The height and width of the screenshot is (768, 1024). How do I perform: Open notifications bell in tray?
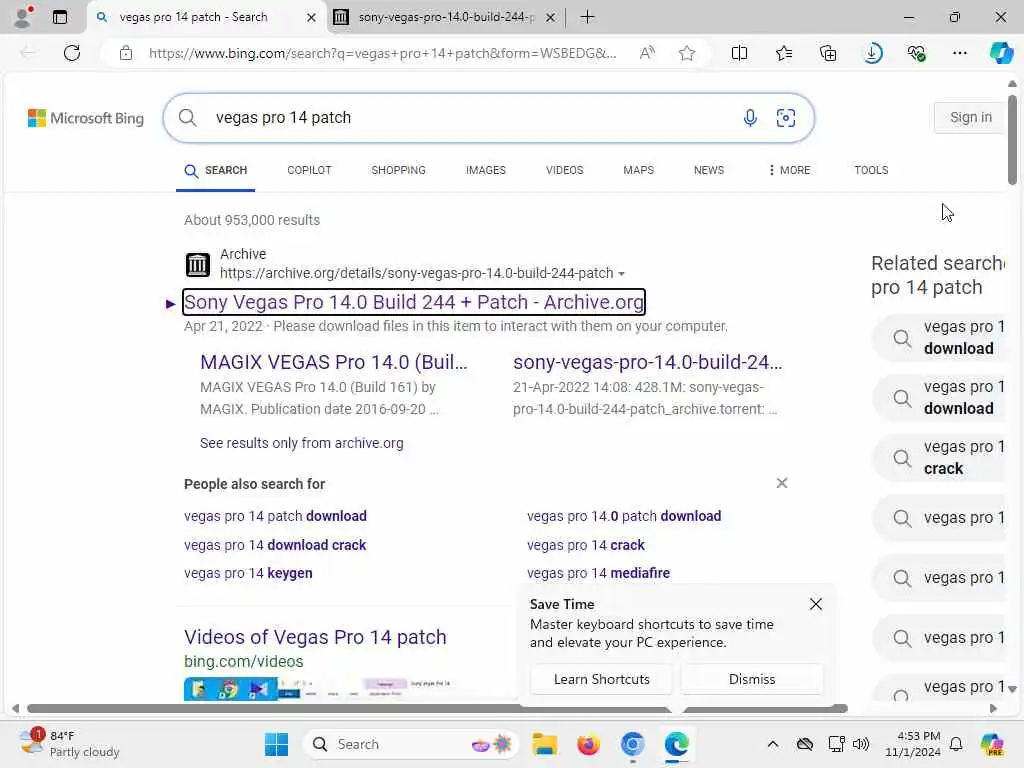pyautogui.click(x=956, y=744)
